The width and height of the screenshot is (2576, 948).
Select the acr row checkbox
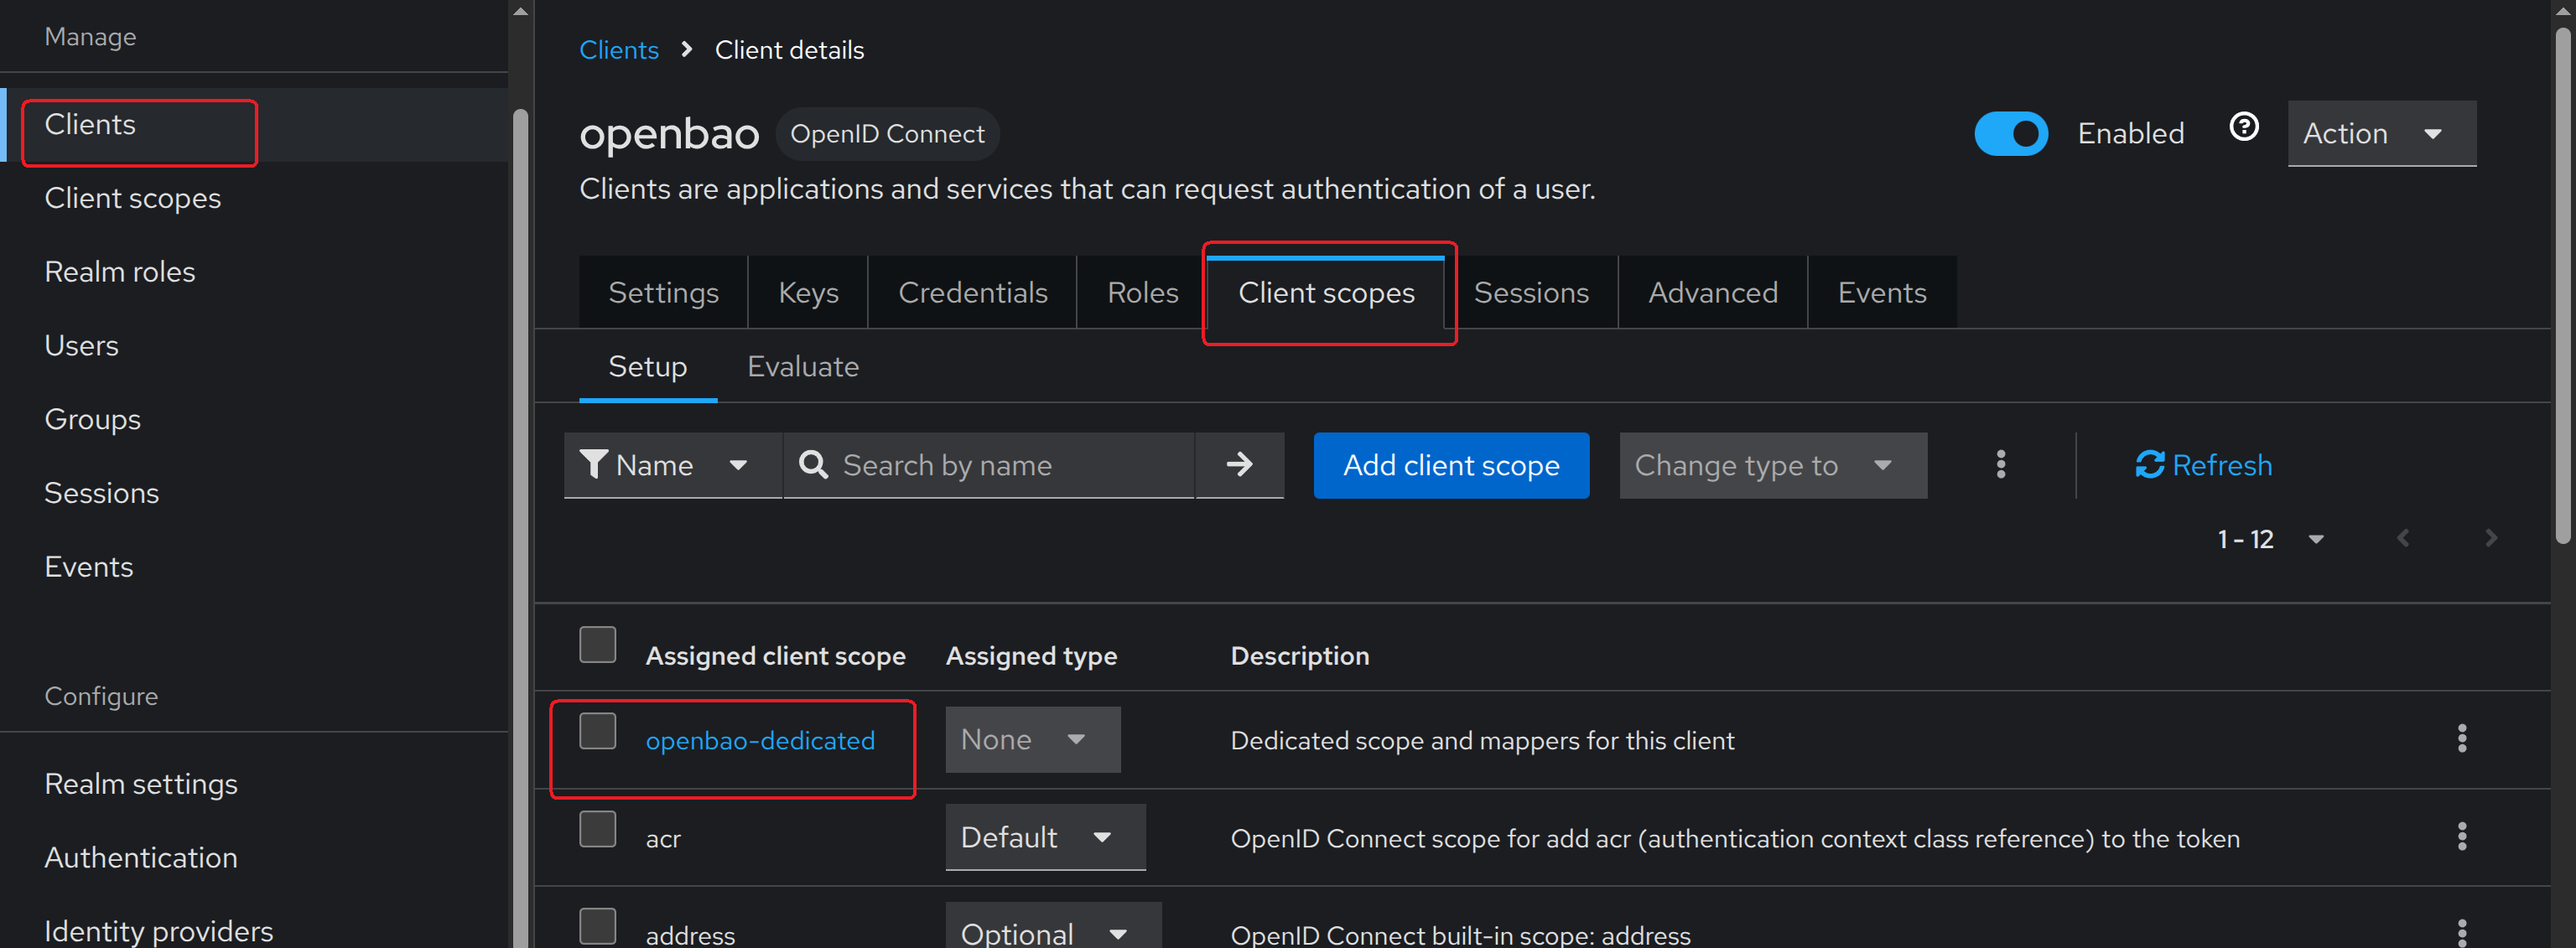pyautogui.click(x=598, y=830)
